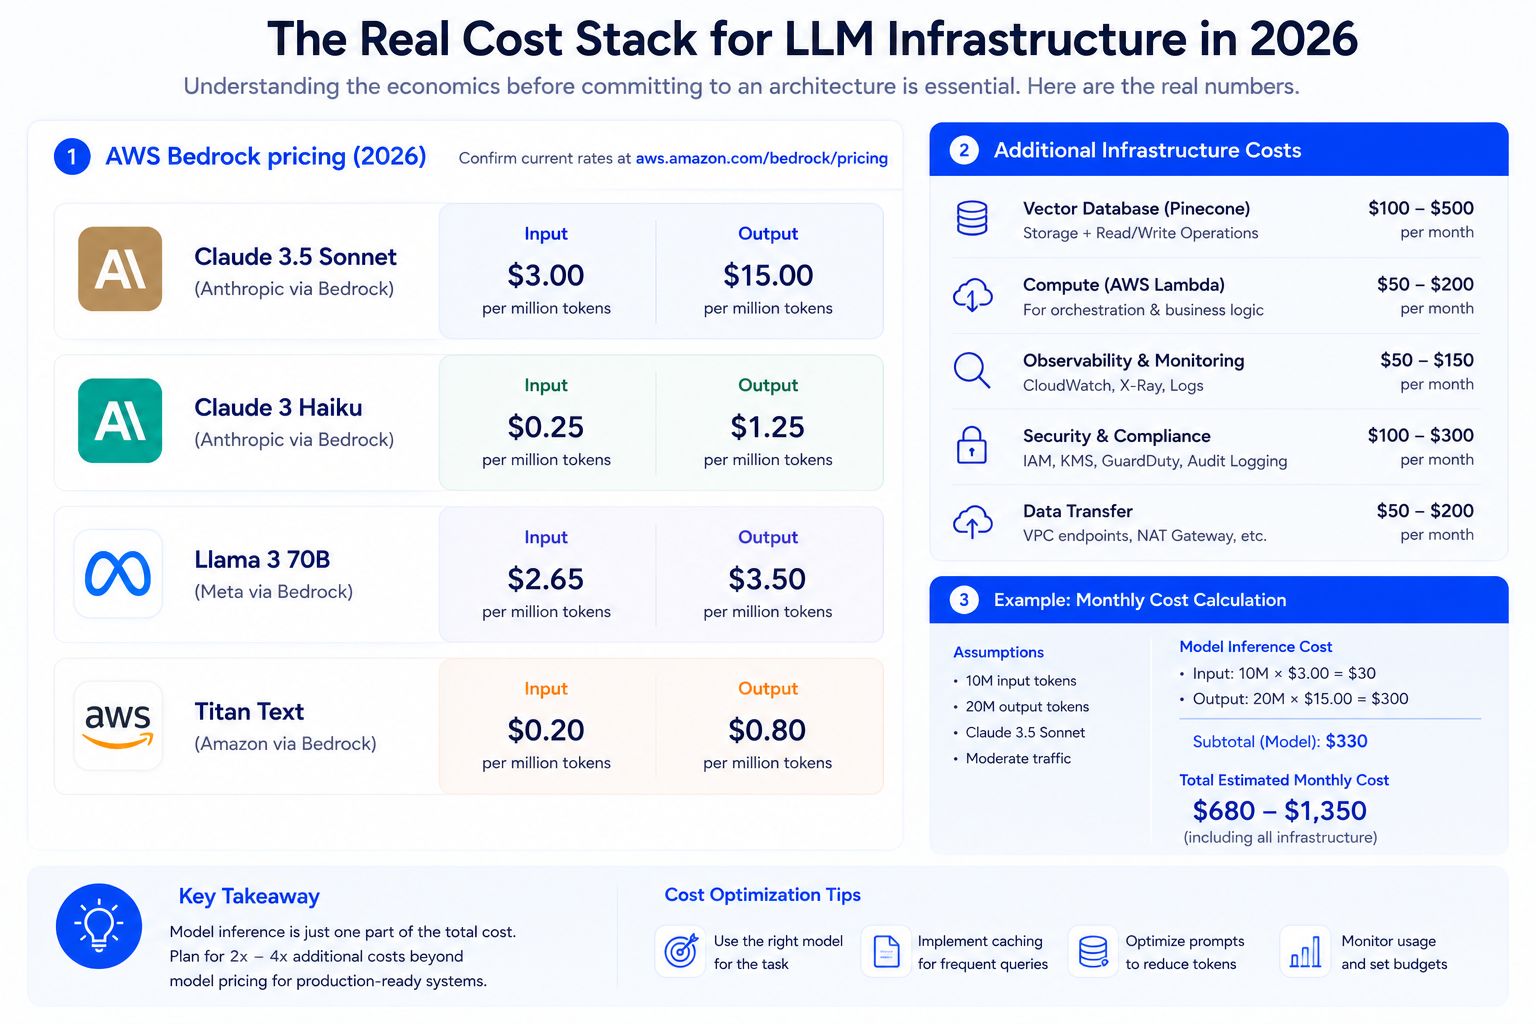Click the "Model Inference Cost" subheading
This screenshot has height=1024, width=1536.
(x=1256, y=647)
